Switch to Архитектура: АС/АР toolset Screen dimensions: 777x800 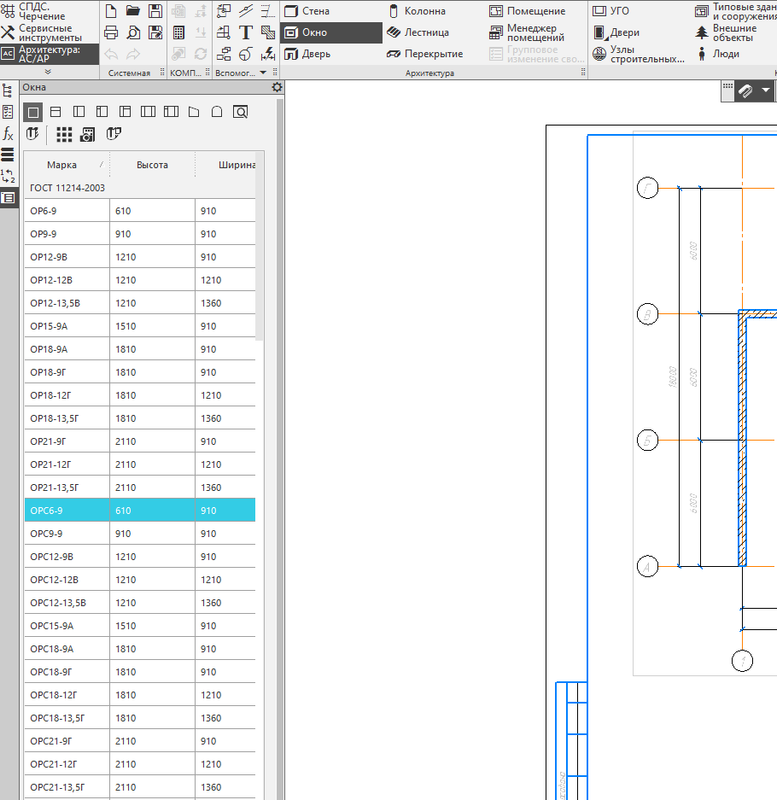coord(49,54)
